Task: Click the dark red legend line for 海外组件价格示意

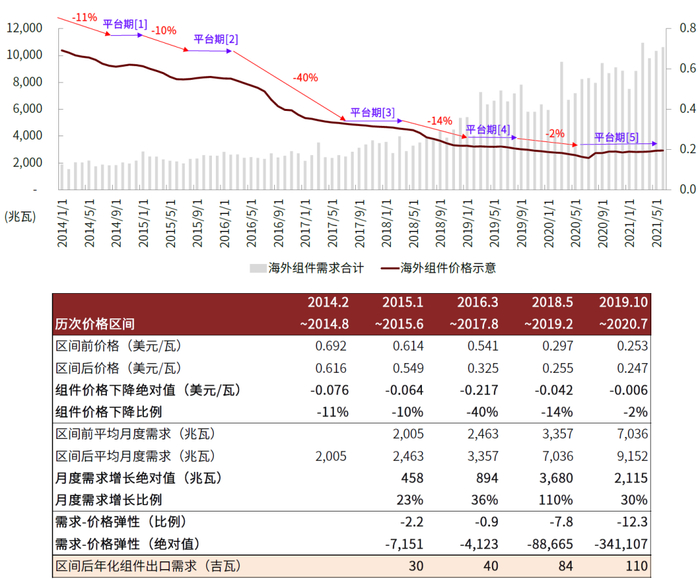Action: 390,268
